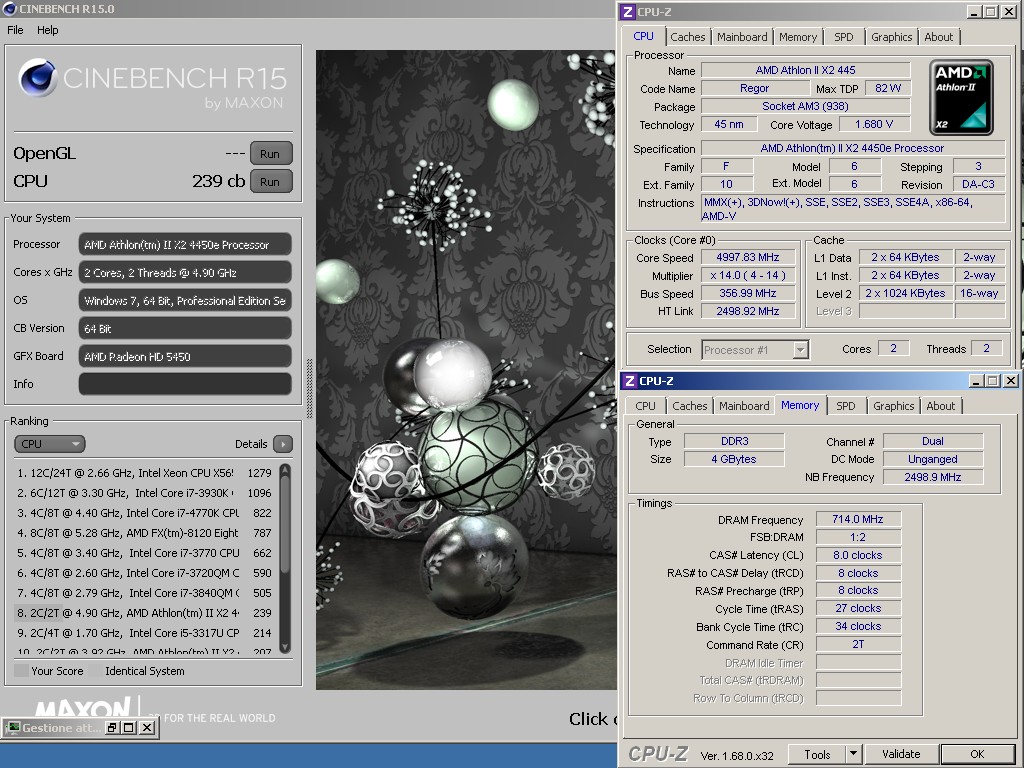The image size is (1024, 768).
Task: Select ranking entry Intel Core i7-3840QM
Action: [144, 593]
